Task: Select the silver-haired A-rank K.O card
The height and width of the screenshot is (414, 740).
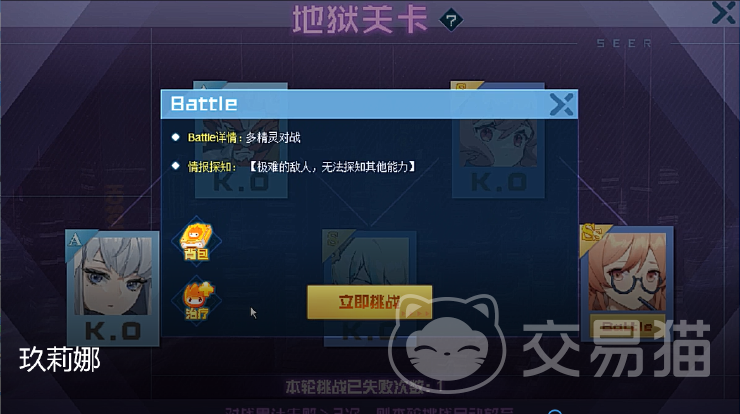Action: (113, 288)
